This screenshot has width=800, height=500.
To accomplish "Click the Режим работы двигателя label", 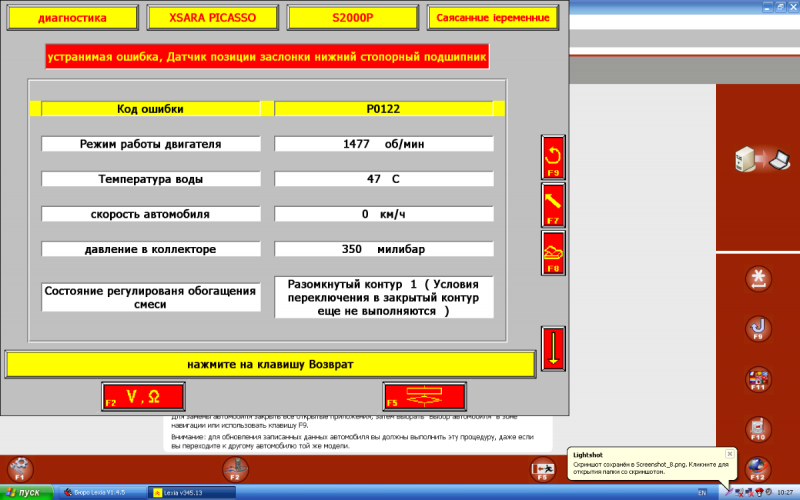I will (151, 144).
